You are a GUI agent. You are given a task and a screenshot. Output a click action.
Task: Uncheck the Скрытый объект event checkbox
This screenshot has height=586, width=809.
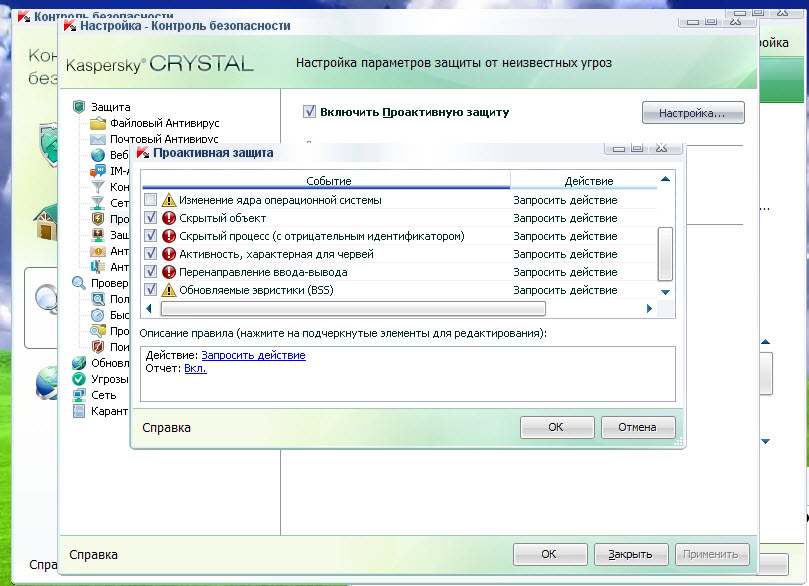click(x=150, y=218)
